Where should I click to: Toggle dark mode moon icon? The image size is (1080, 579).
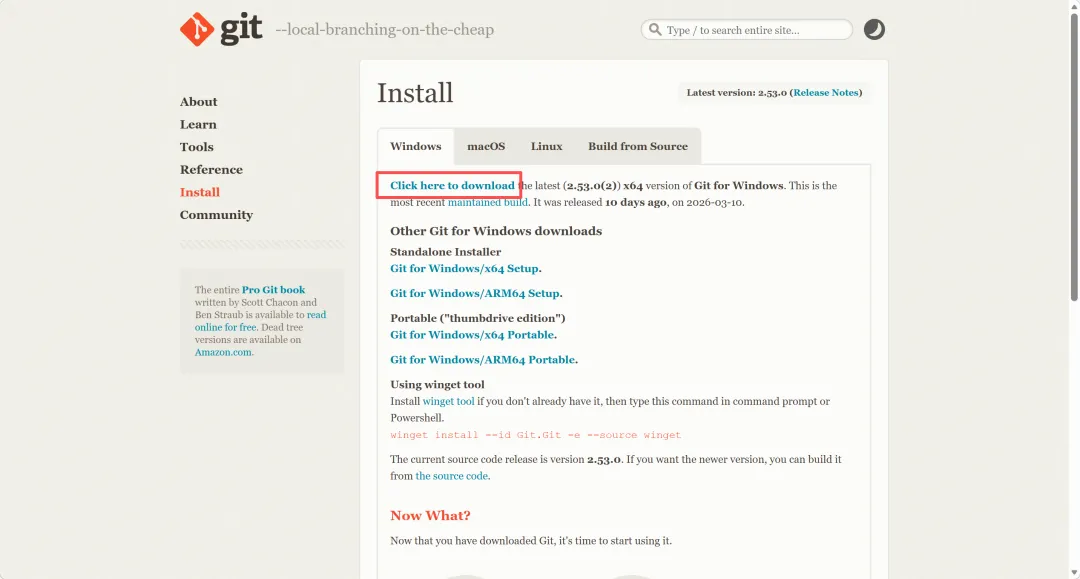point(874,30)
